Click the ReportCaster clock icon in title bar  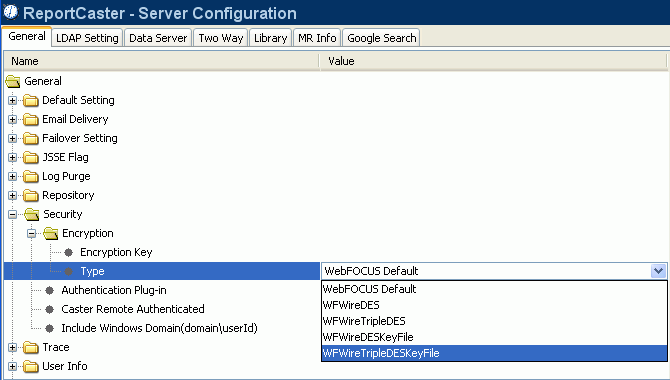11,12
